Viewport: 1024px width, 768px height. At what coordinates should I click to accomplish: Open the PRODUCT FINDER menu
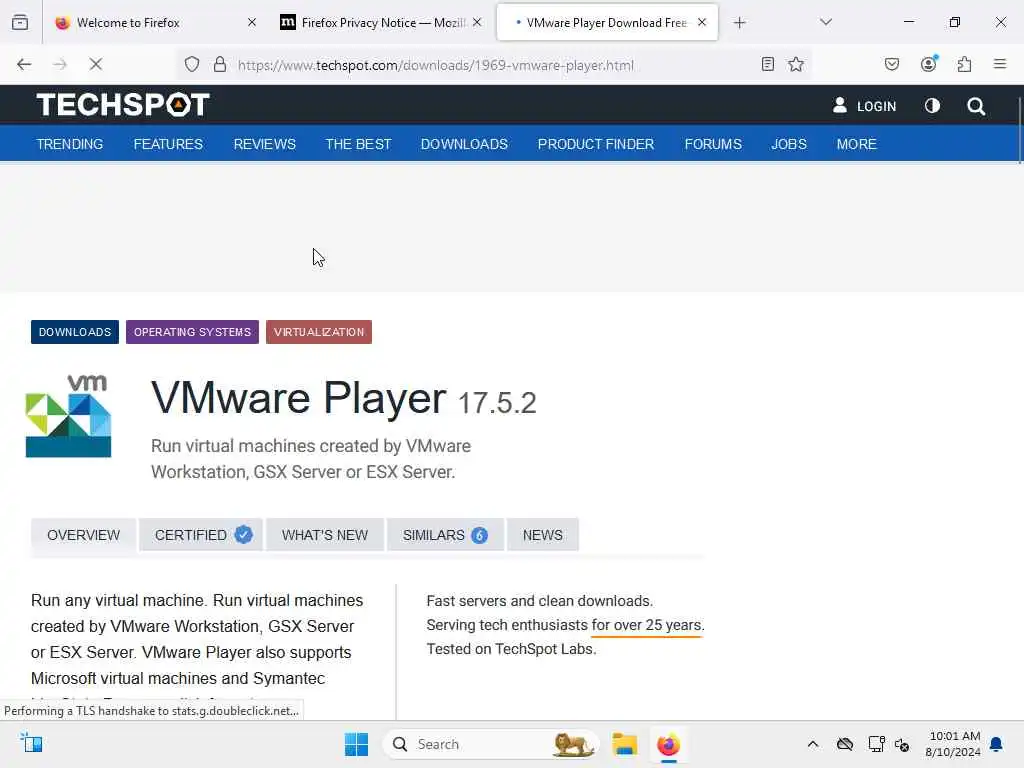pyautogui.click(x=596, y=144)
